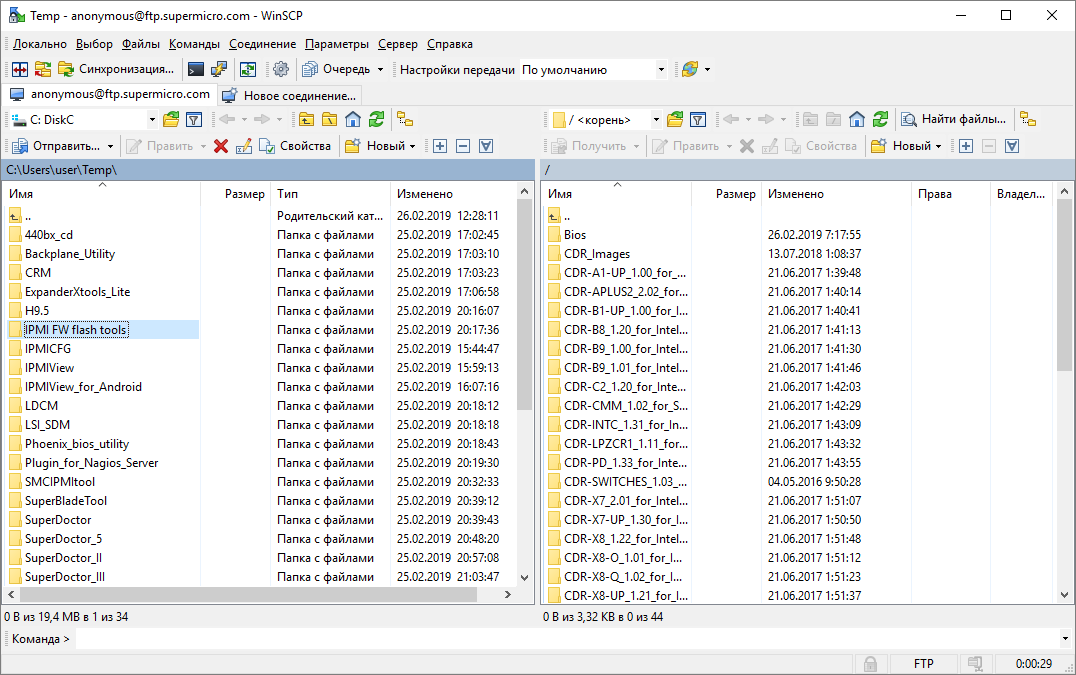
Task: Switch to the Новое соединение tab
Action: coord(289,96)
